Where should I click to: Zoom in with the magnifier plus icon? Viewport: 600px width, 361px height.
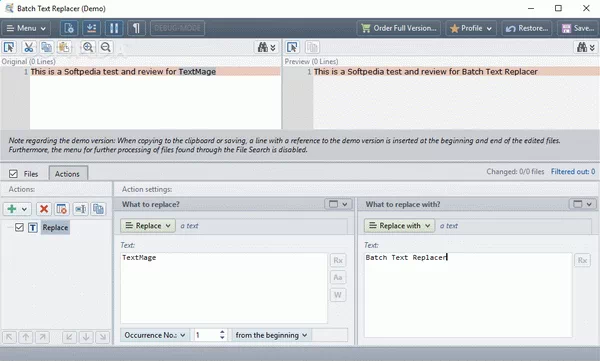[x=88, y=47]
